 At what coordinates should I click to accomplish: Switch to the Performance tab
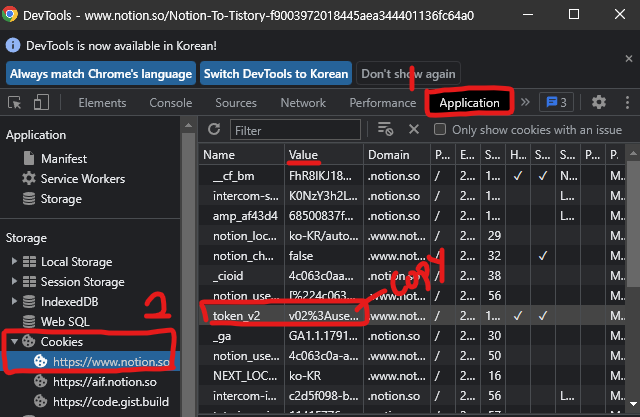pos(383,103)
